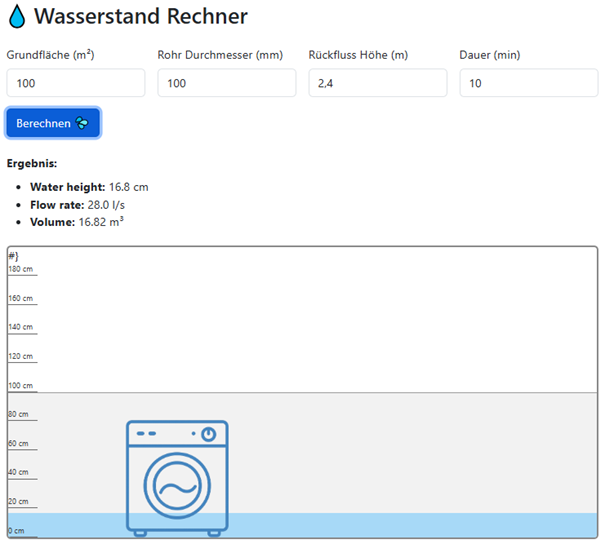Click into the Rückfluss Höhe (m) field
605x544 pixels.
378,83
